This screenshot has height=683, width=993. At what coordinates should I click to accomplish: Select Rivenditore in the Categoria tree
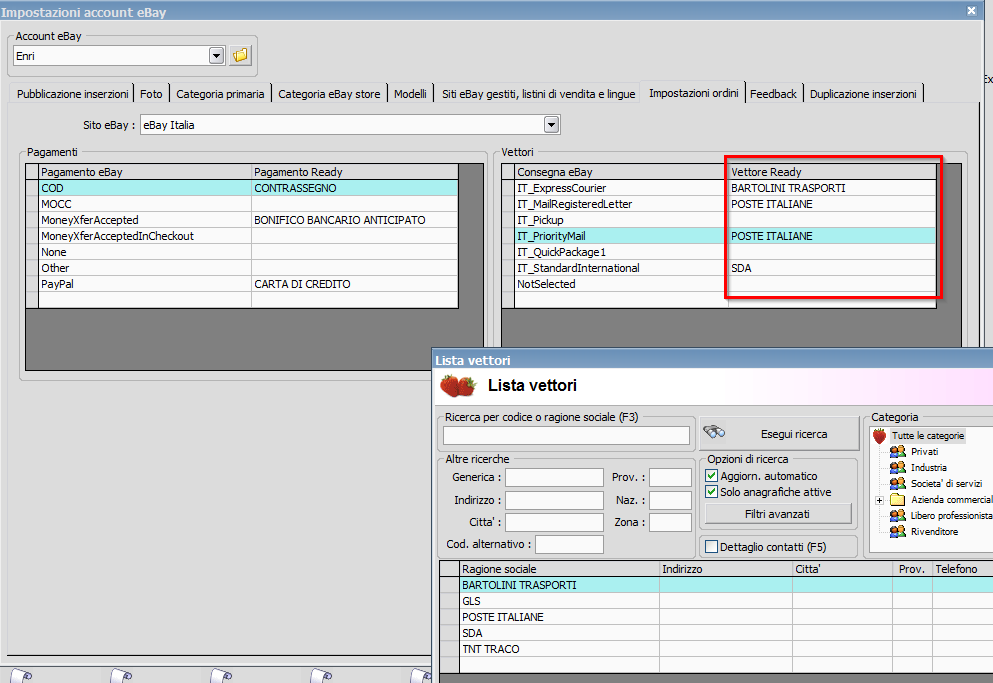[934, 532]
